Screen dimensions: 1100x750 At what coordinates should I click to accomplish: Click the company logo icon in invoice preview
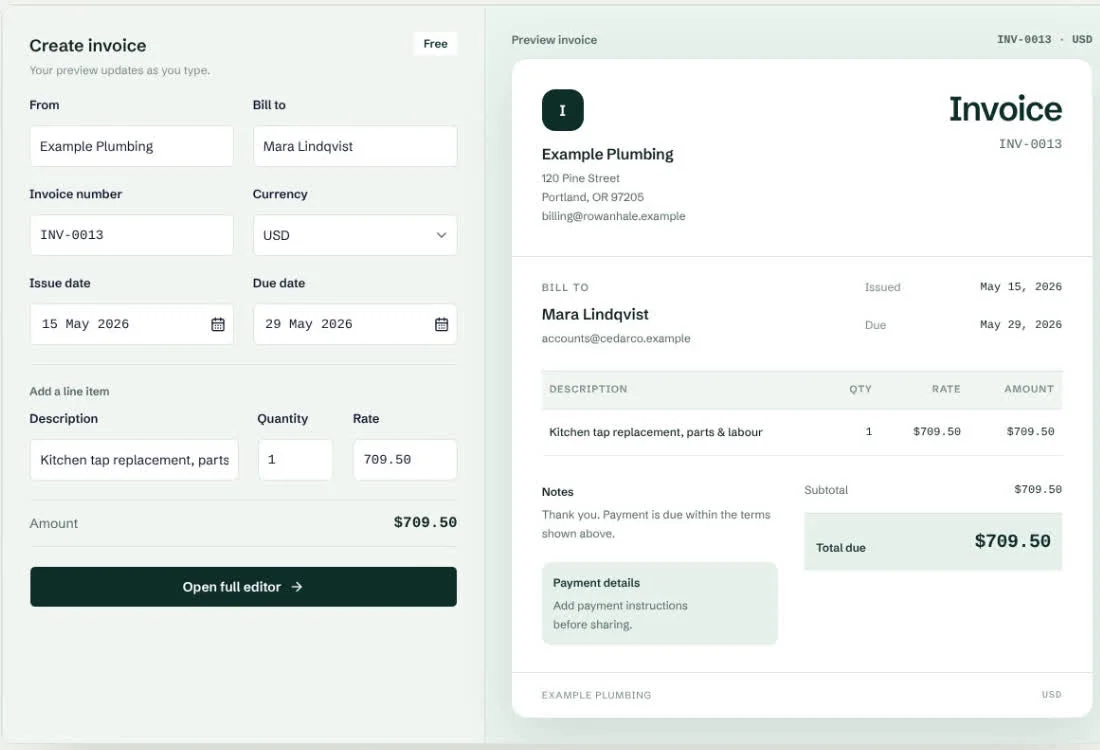click(563, 110)
